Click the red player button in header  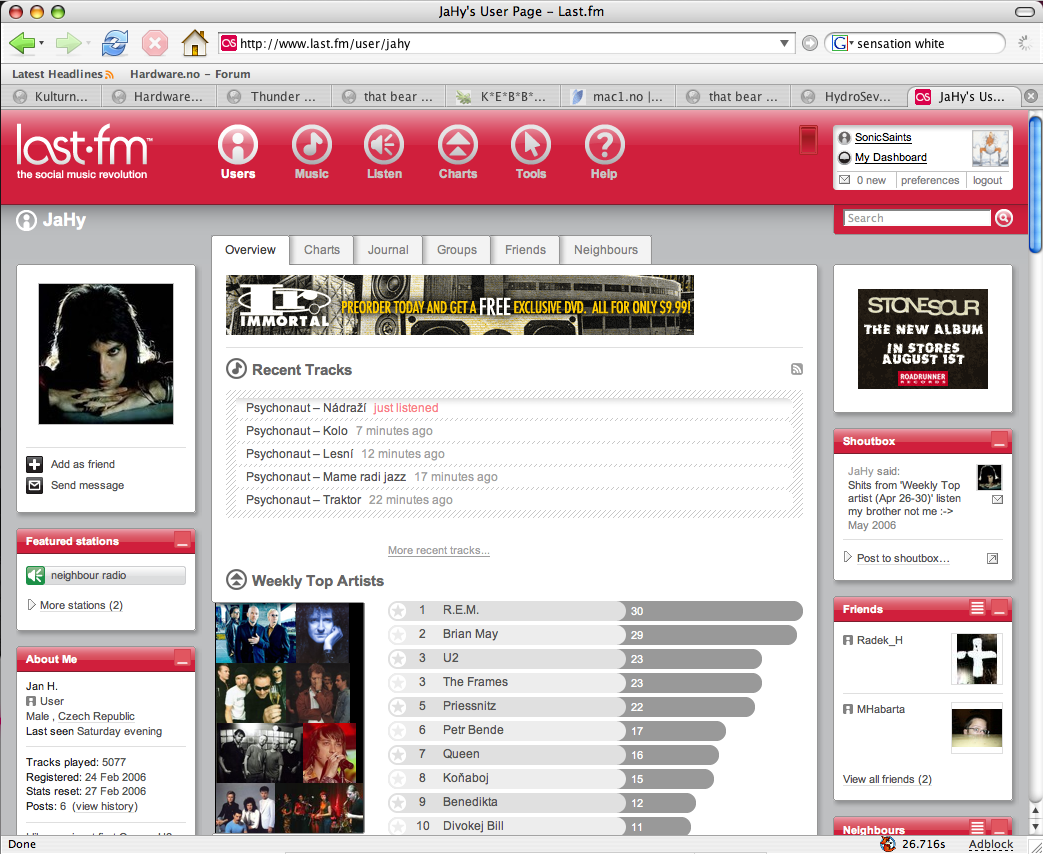[808, 140]
